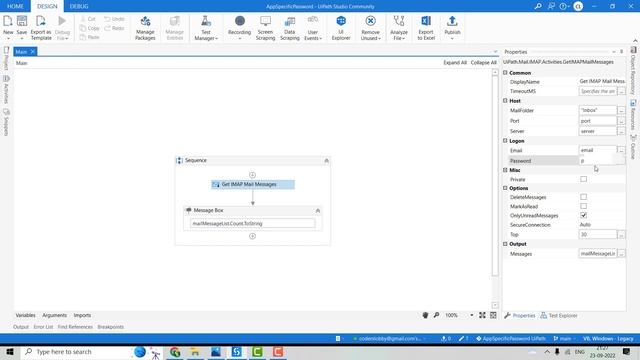Open Manage Packages
The height and width of the screenshot is (360, 640).
click(x=145, y=28)
